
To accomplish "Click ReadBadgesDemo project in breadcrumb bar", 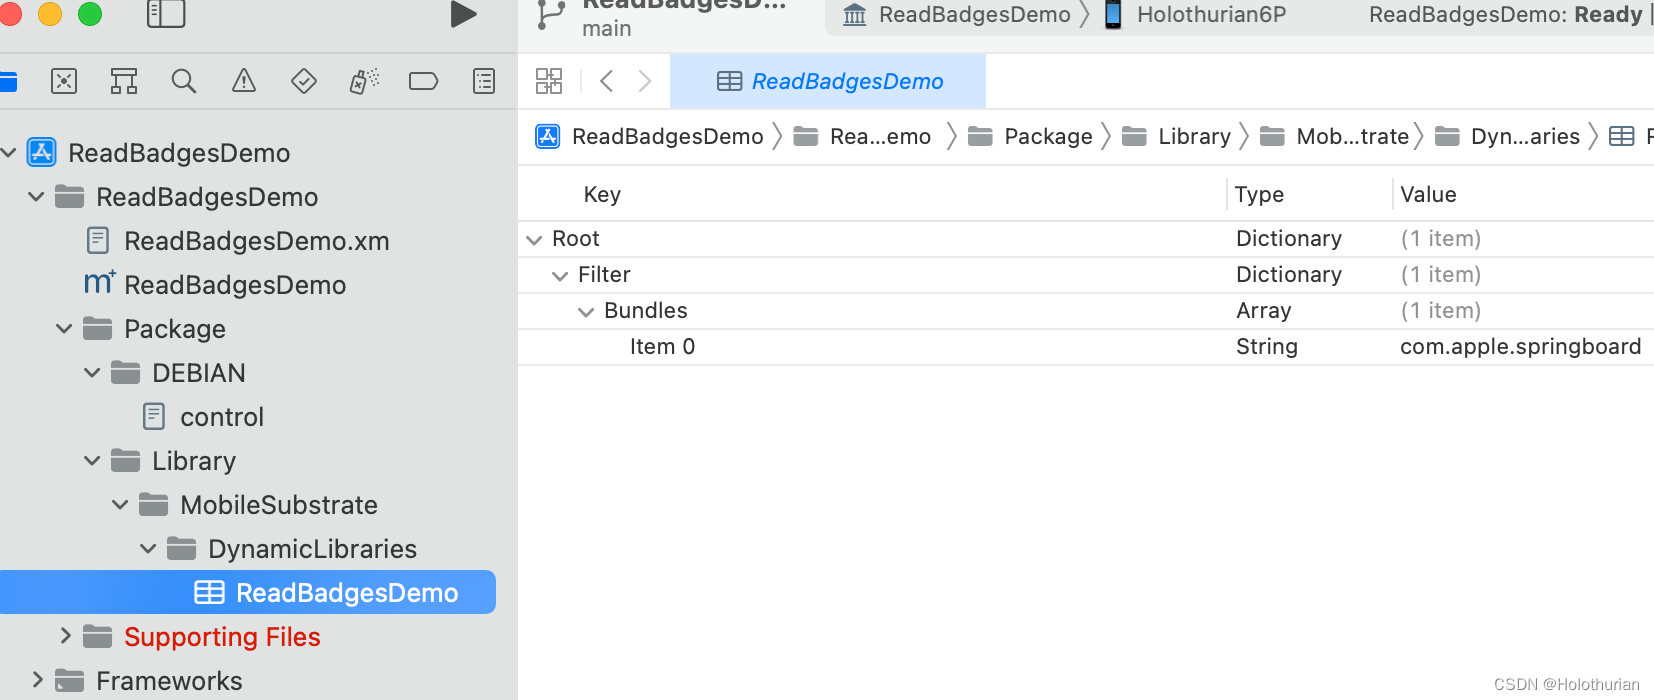I will click(x=650, y=137).
